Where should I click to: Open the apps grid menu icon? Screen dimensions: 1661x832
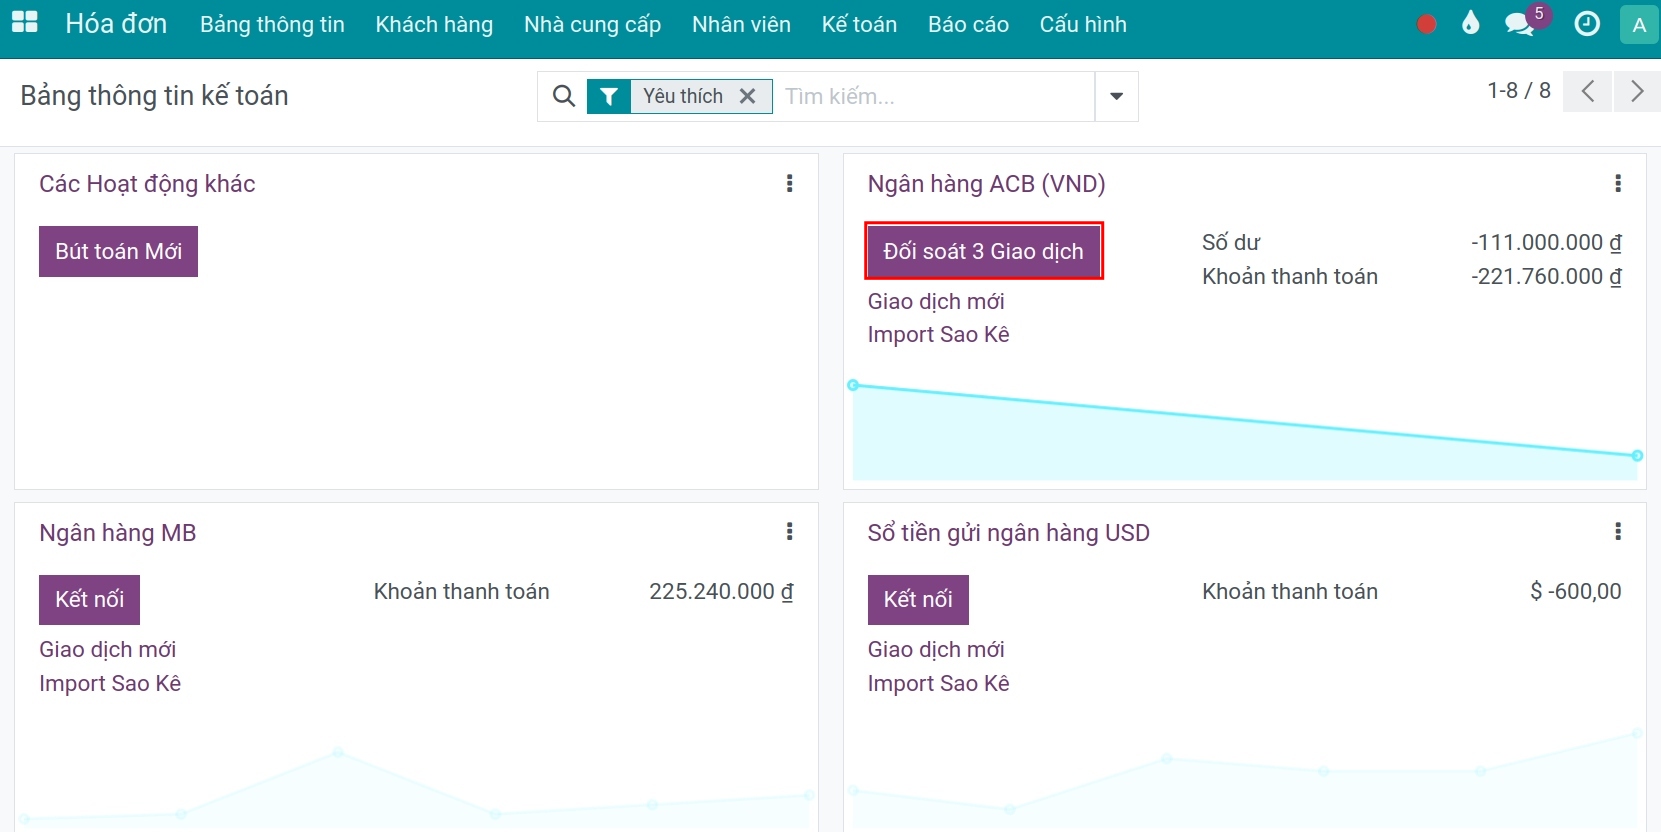(25, 23)
